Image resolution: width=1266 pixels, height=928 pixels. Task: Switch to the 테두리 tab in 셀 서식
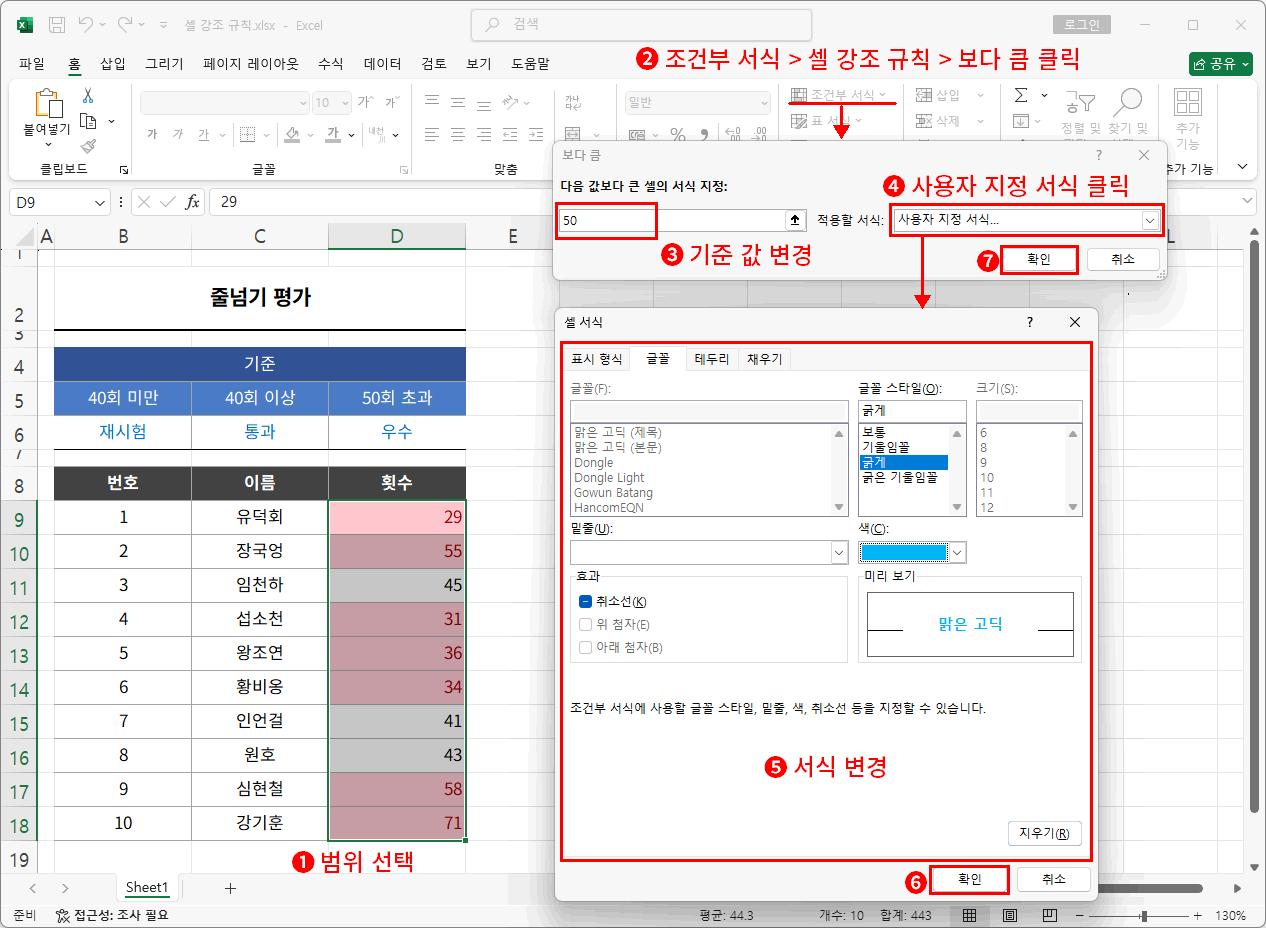coord(712,359)
